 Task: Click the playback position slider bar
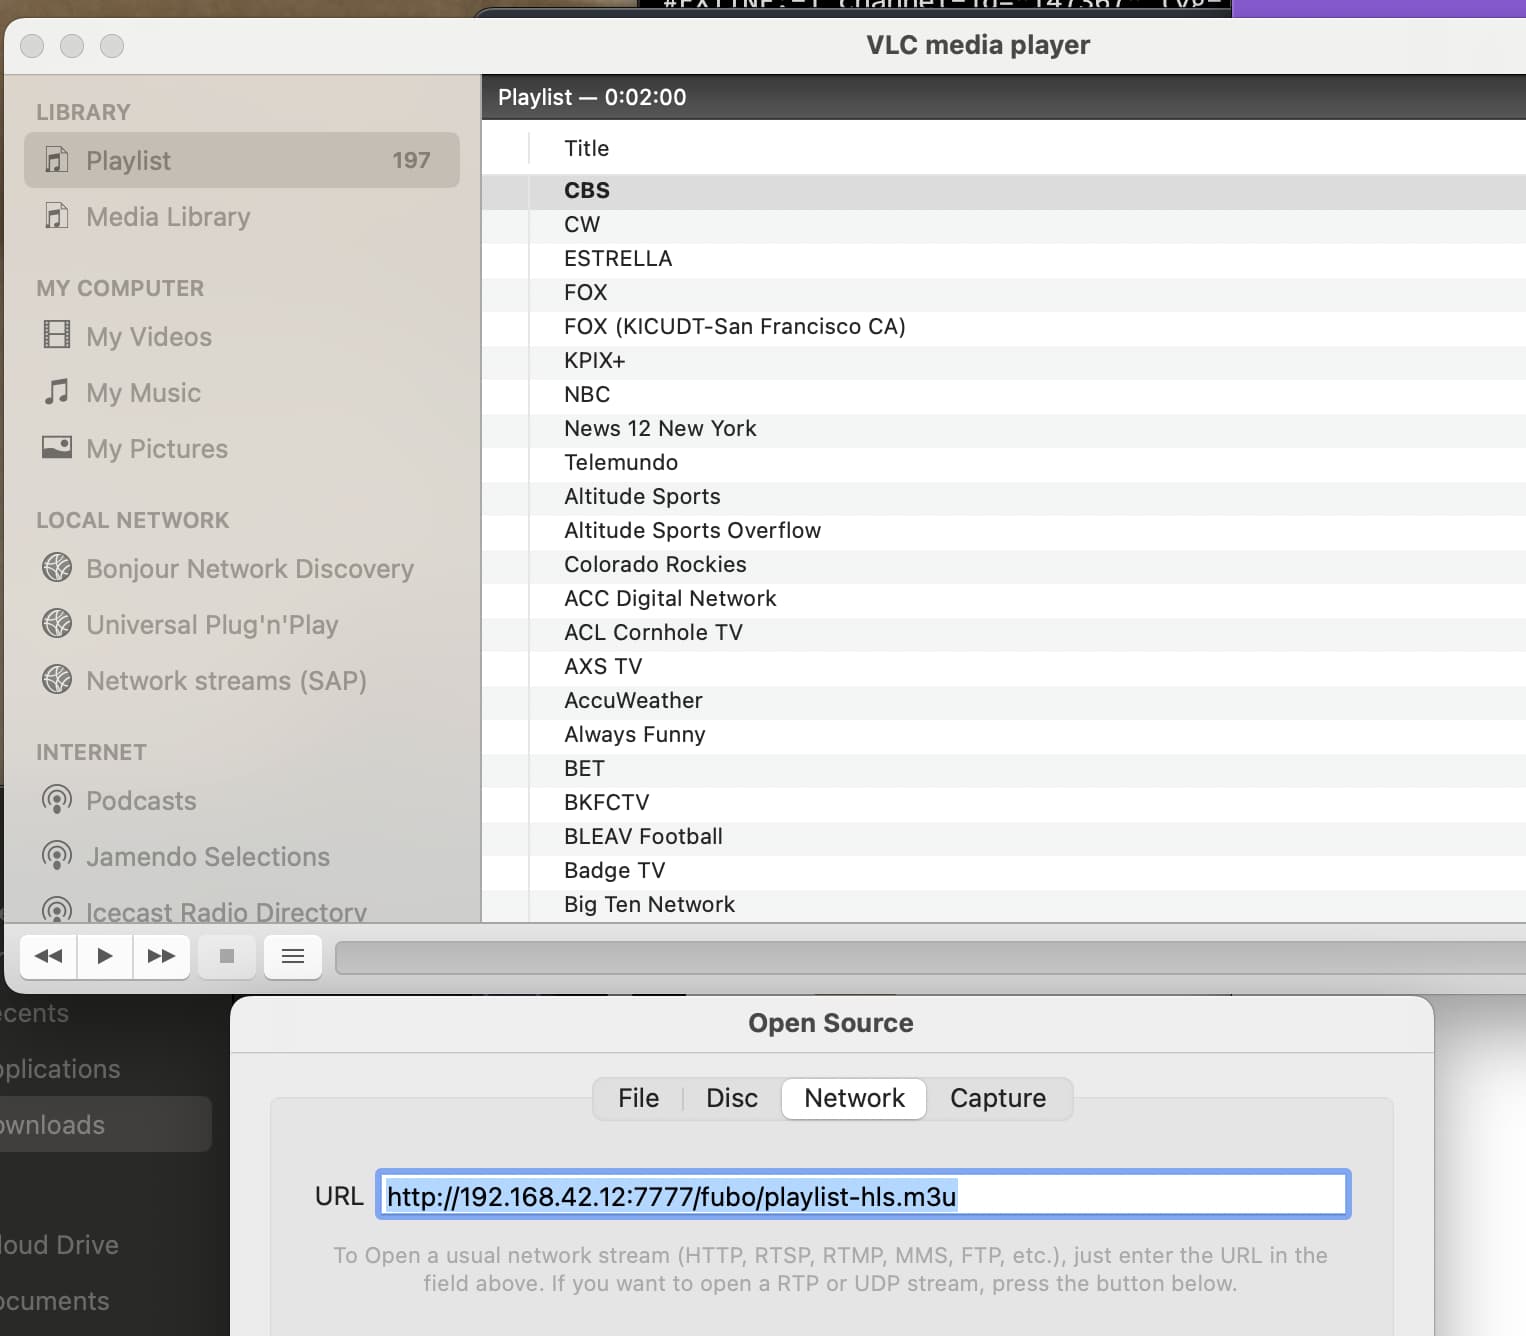tap(930, 957)
